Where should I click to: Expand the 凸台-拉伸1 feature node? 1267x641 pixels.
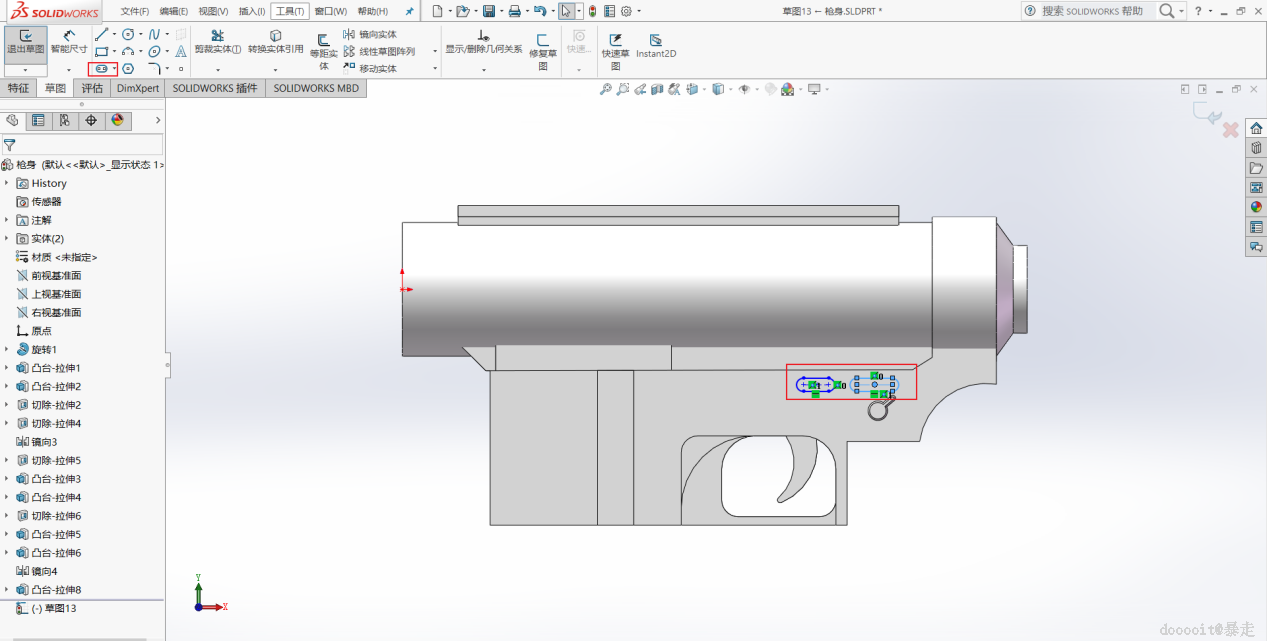[7, 368]
